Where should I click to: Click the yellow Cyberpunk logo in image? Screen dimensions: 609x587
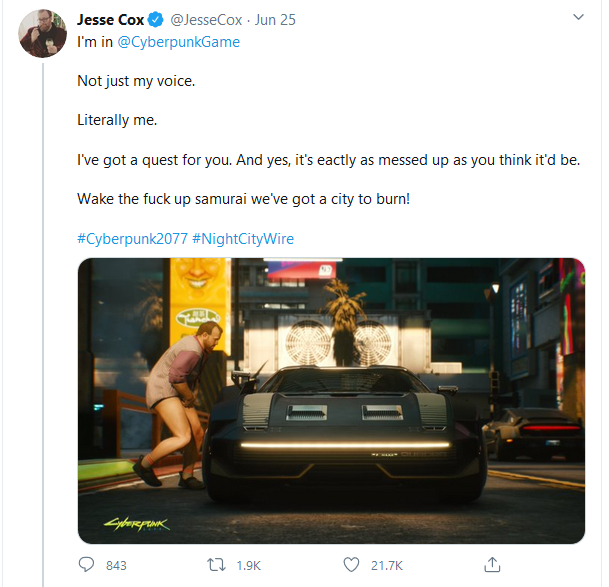(137, 524)
